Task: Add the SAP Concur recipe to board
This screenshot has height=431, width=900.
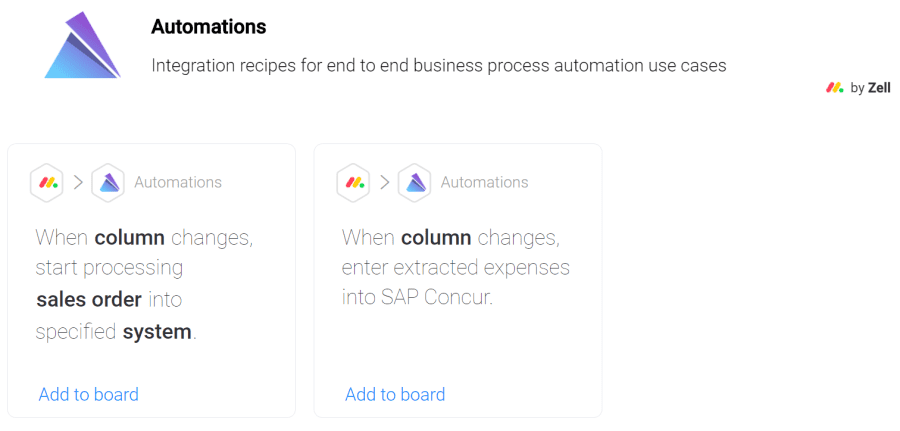Action: pyautogui.click(x=395, y=395)
